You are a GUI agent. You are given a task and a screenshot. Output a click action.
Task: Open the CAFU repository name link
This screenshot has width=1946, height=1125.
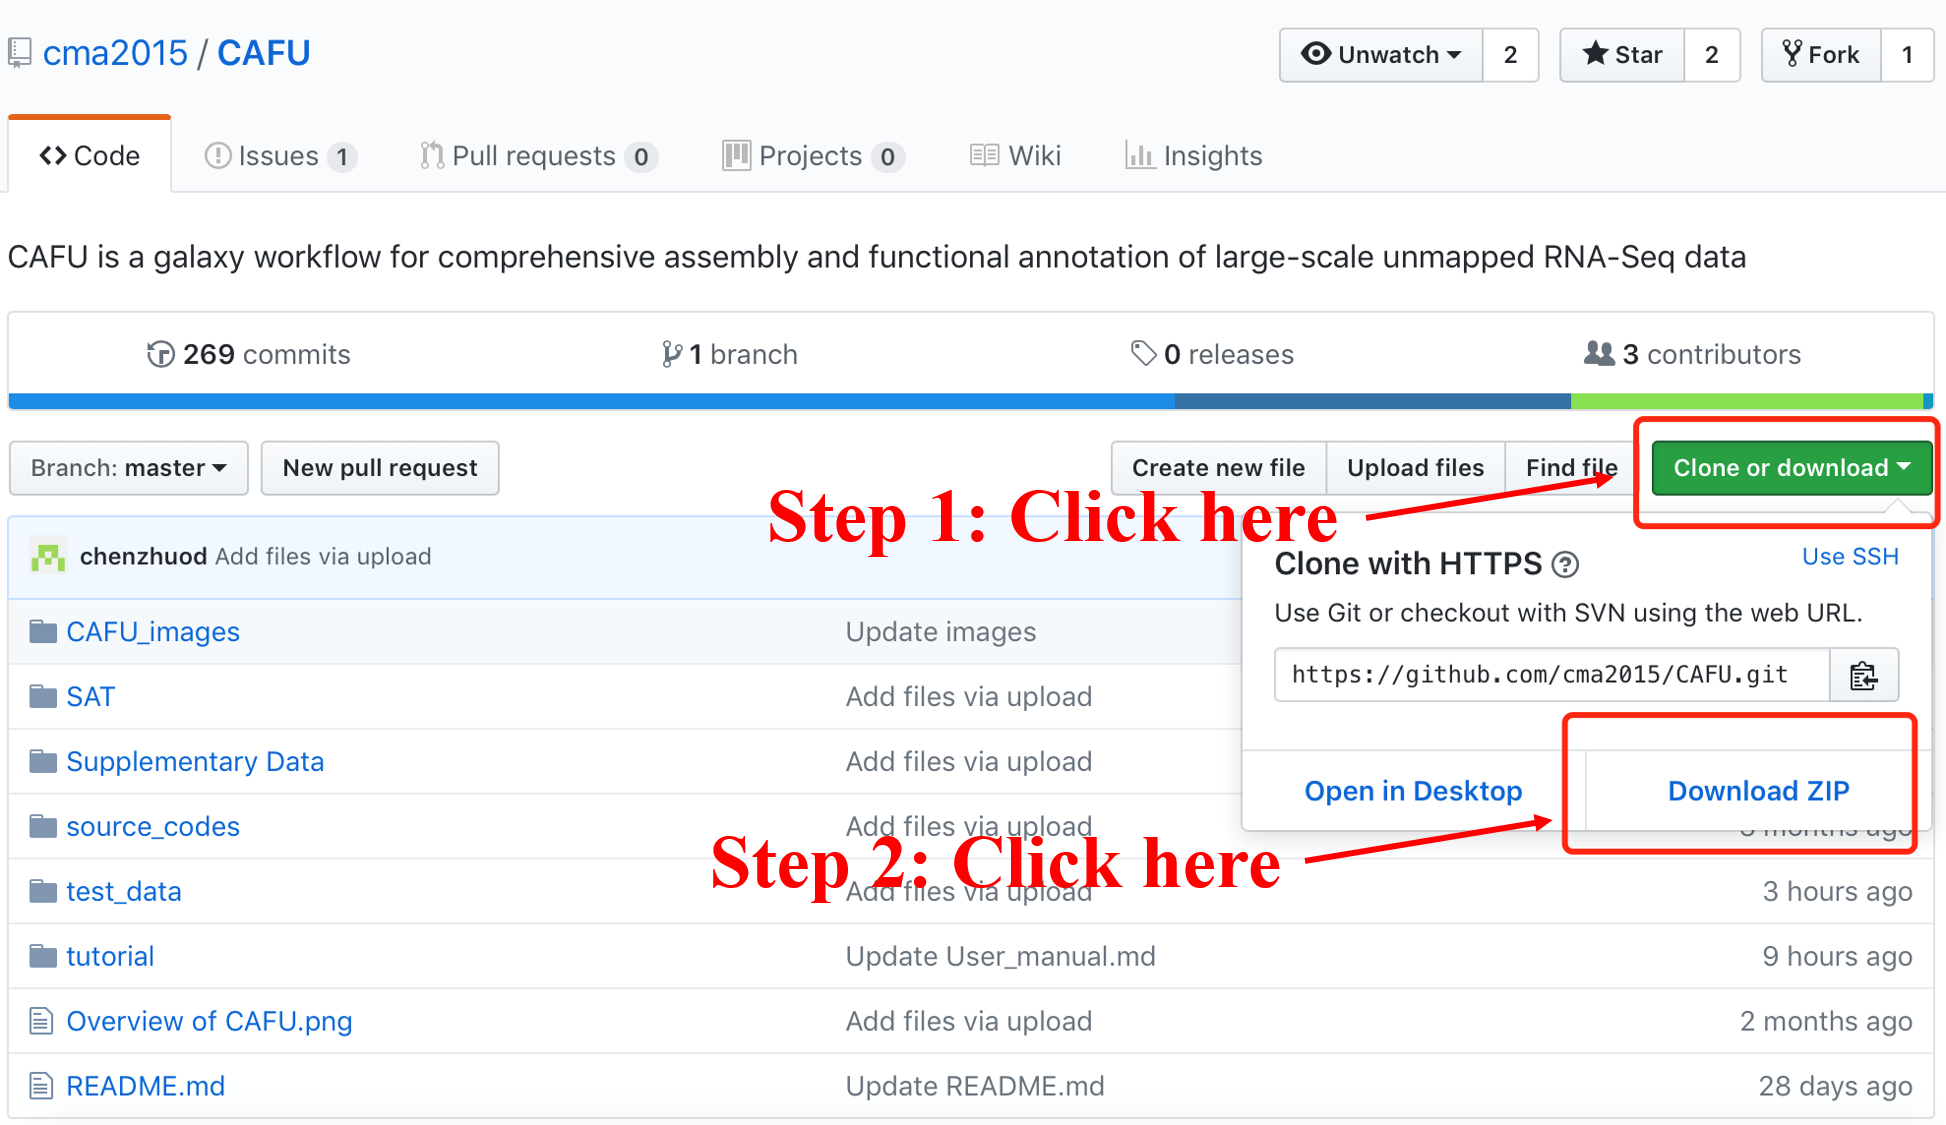click(x=264, y=53)
